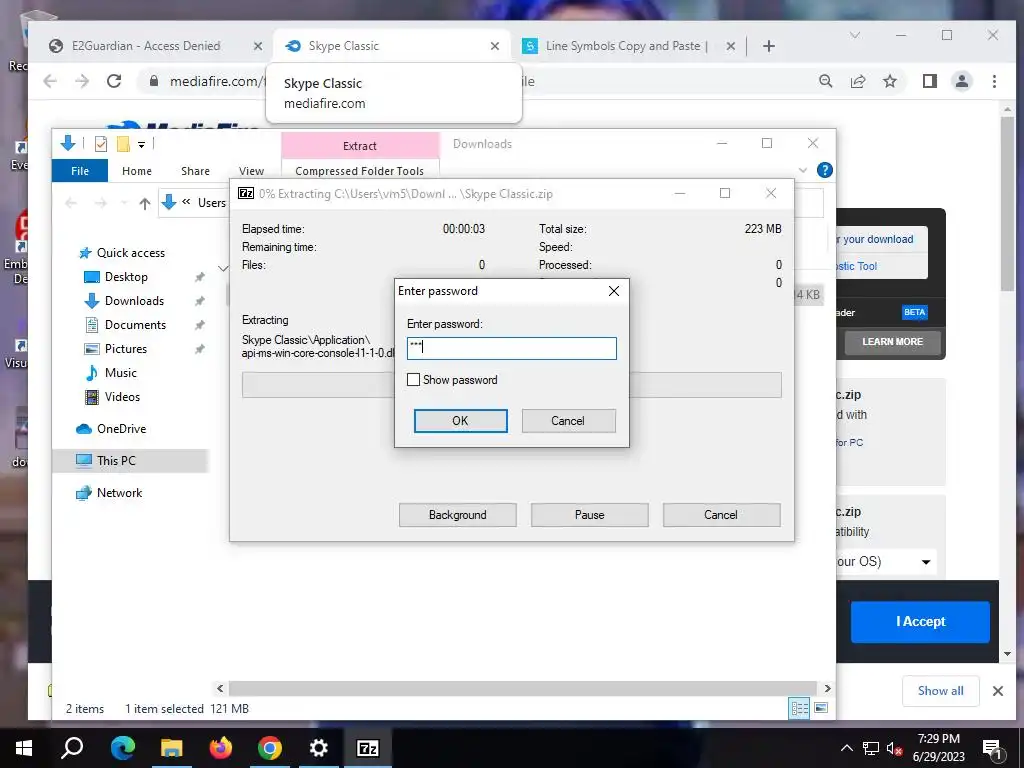Expand the Explorer ribbon chevron
1024x768 pixels.
pyautogui.click(x=803, y=170)
